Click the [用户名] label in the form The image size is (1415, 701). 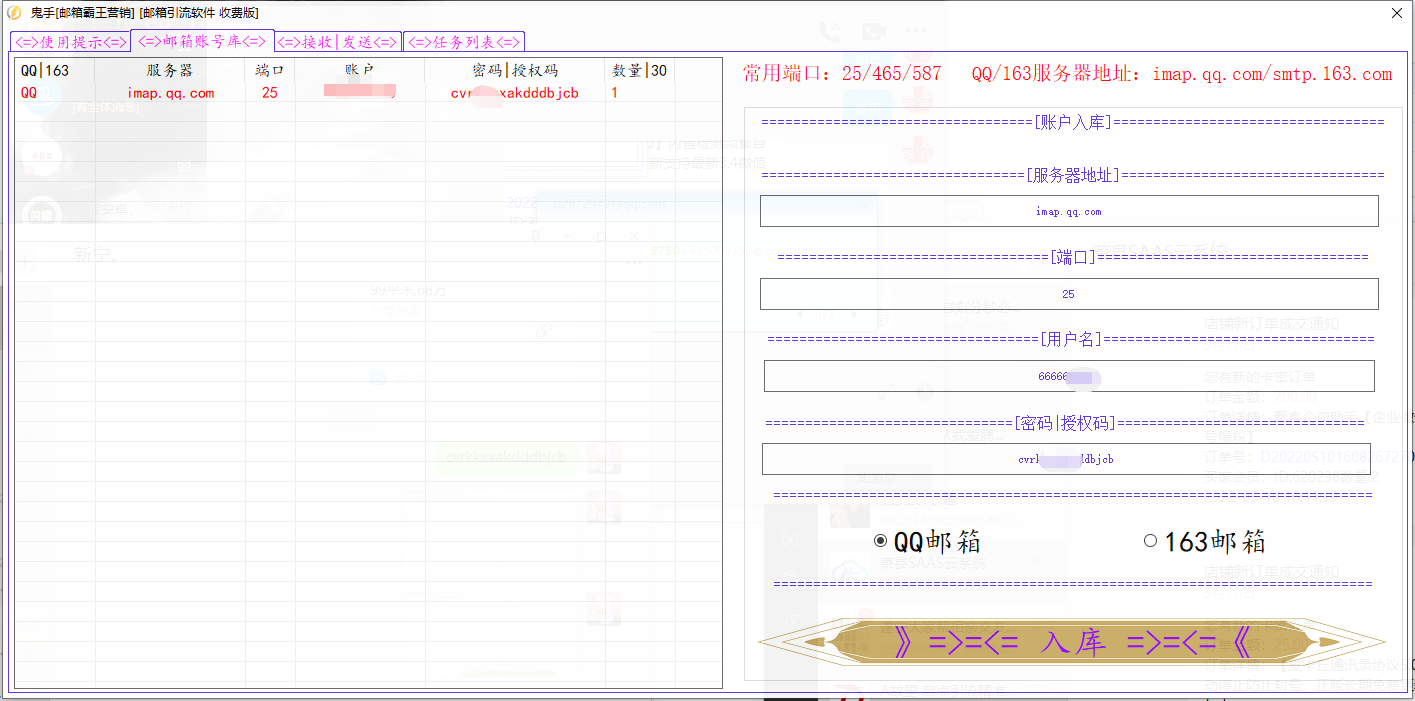(x=1071, y=339)
